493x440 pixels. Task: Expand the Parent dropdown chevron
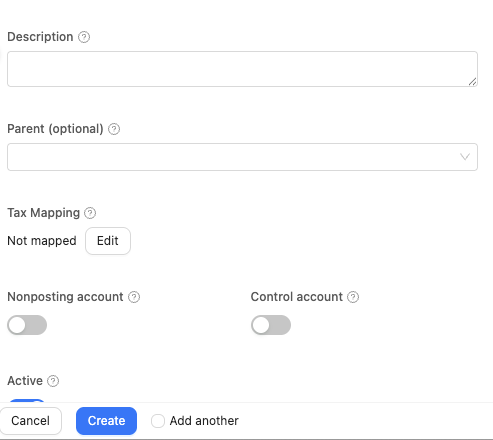465,157
